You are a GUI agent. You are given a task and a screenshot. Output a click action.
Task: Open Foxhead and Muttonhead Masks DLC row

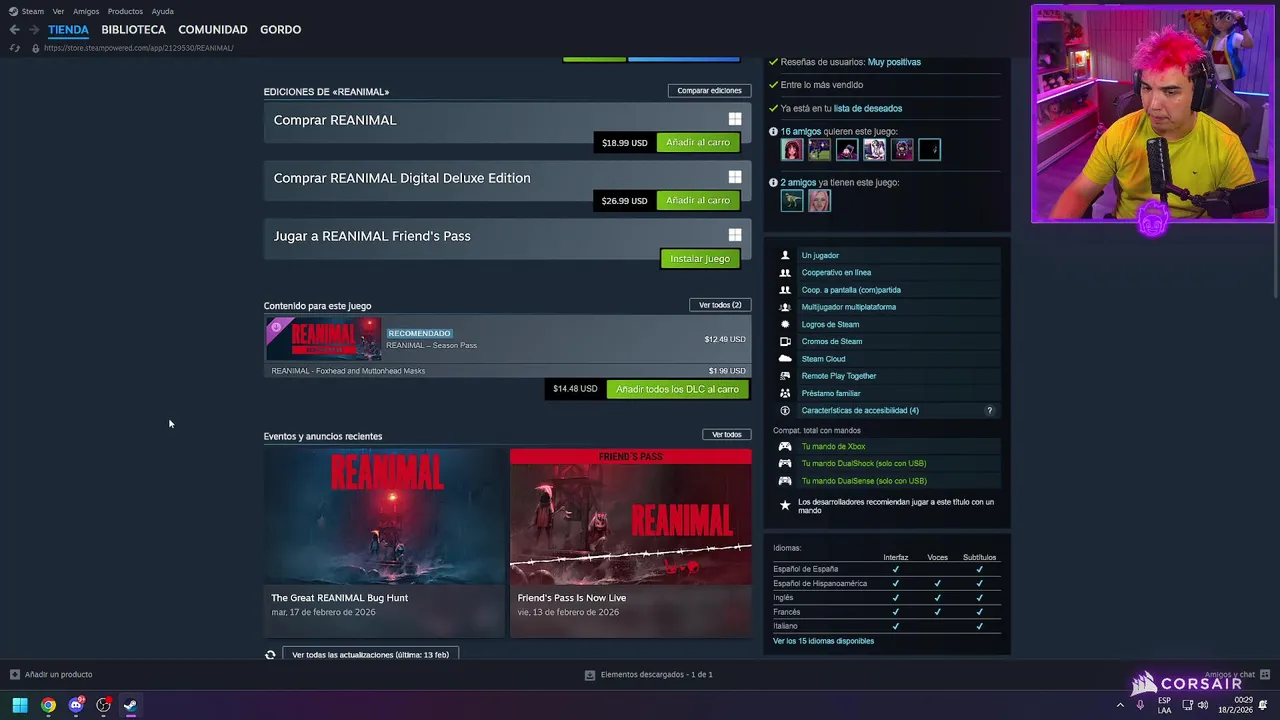click(x=507, y=371)
